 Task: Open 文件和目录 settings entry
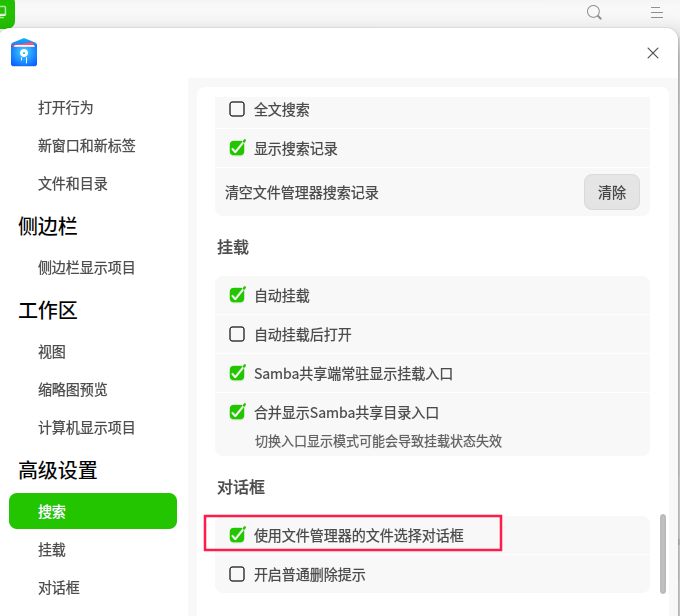[x=72, y=184]
